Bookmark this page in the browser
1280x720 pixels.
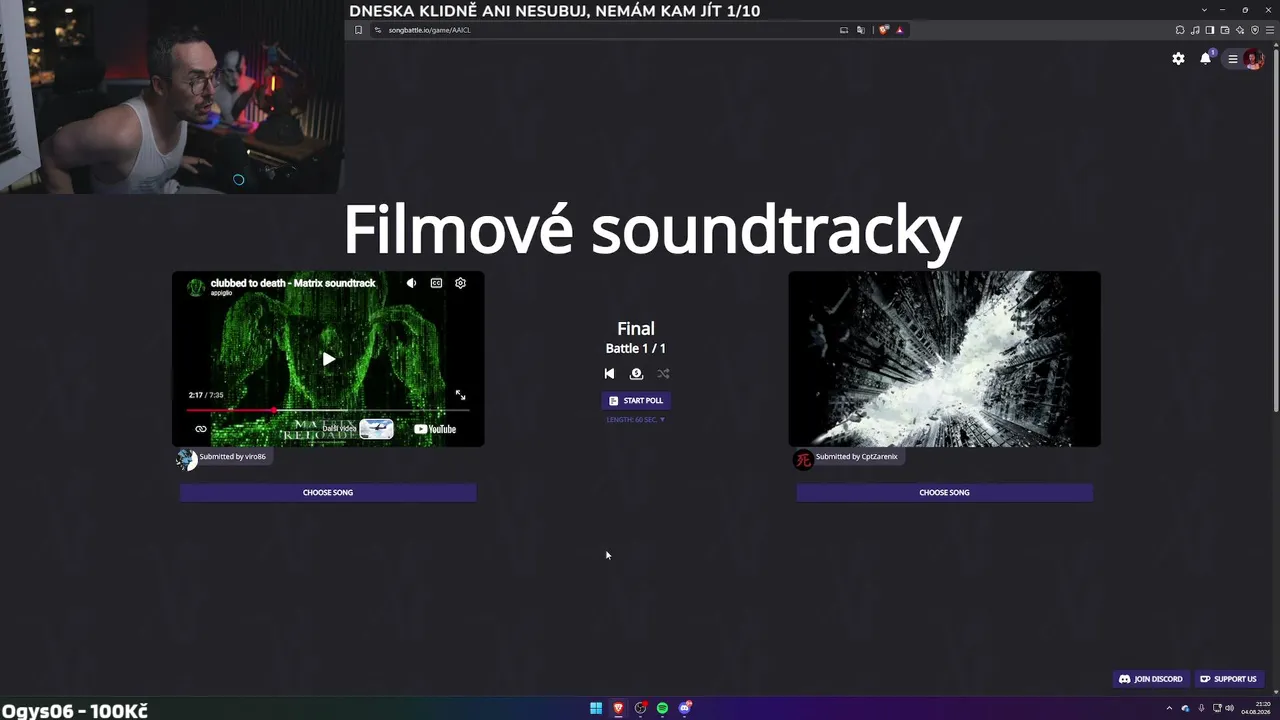tap(358, 30)
